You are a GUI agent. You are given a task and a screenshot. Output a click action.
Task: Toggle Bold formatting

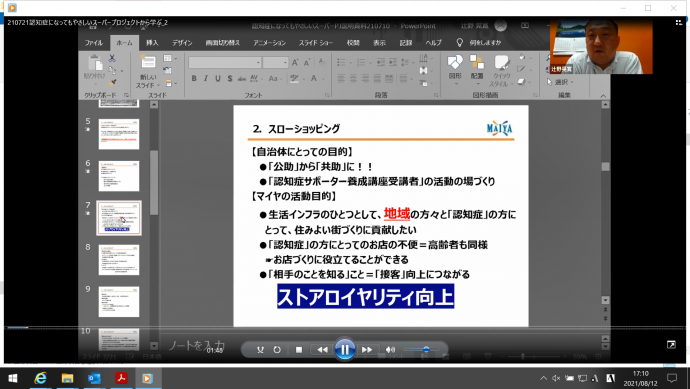pos(194,78)
